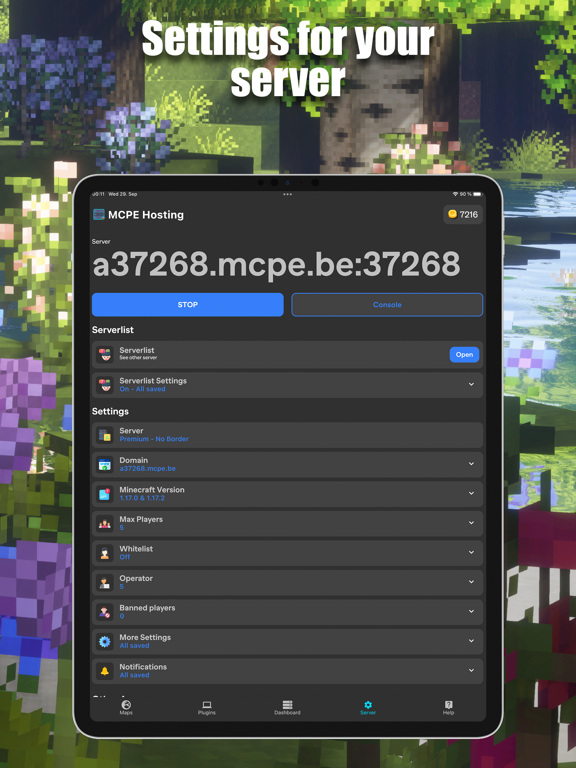Click the battery icon in status bar
The height and width of the screenshot is (768, 576).
[478, 194]
